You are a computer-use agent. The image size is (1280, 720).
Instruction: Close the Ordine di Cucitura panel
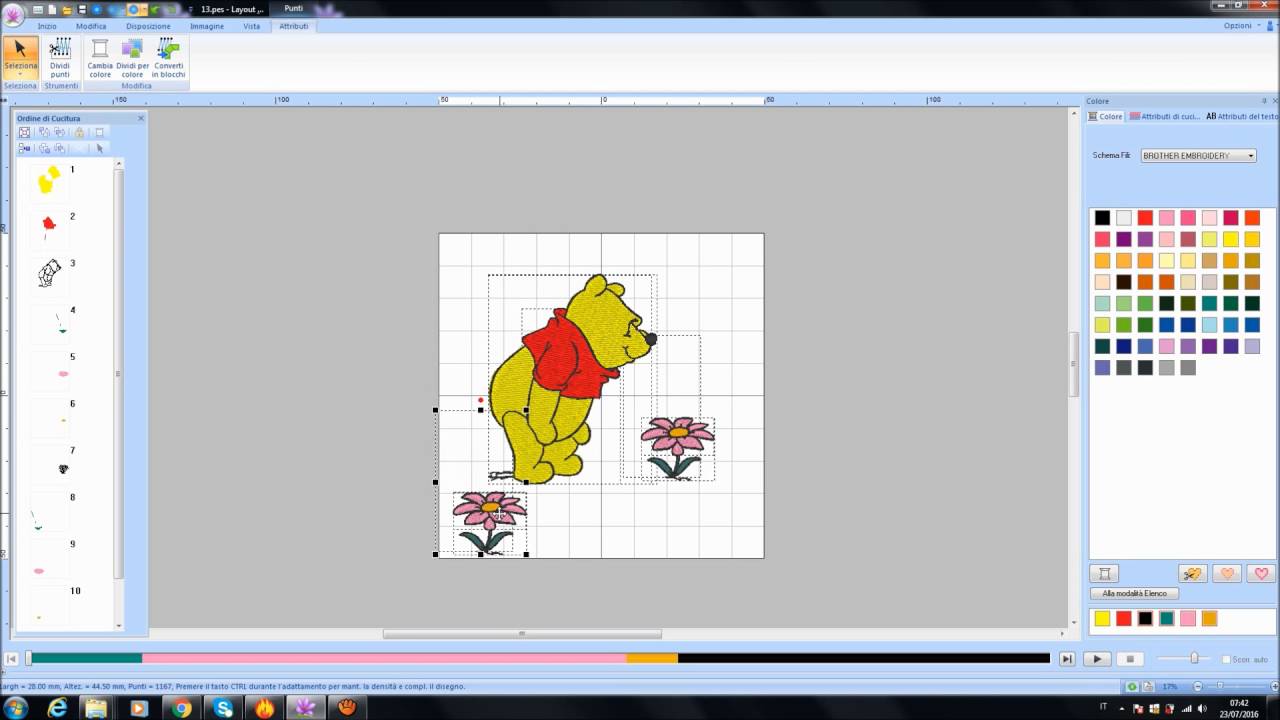(141, 118)
